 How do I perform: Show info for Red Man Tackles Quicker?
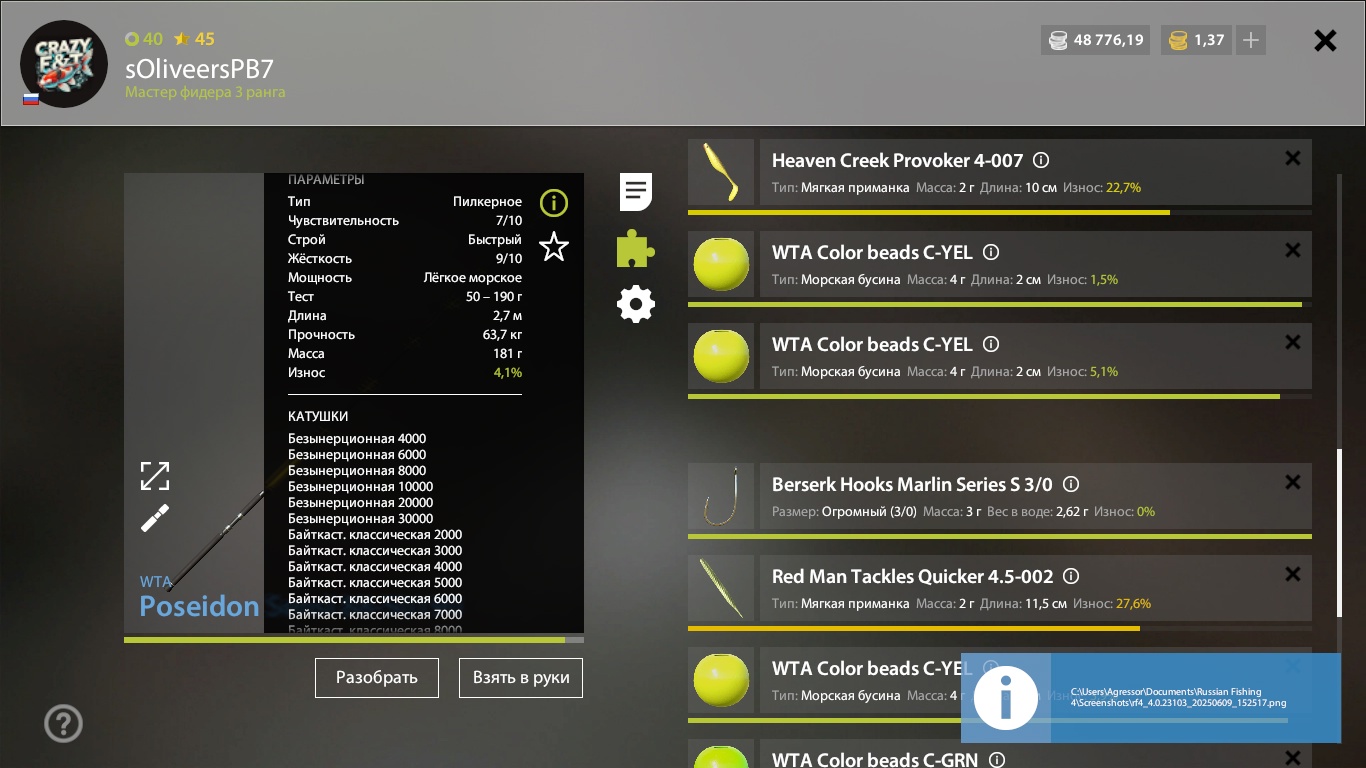pyautogui.click(x=1071, y=576)
